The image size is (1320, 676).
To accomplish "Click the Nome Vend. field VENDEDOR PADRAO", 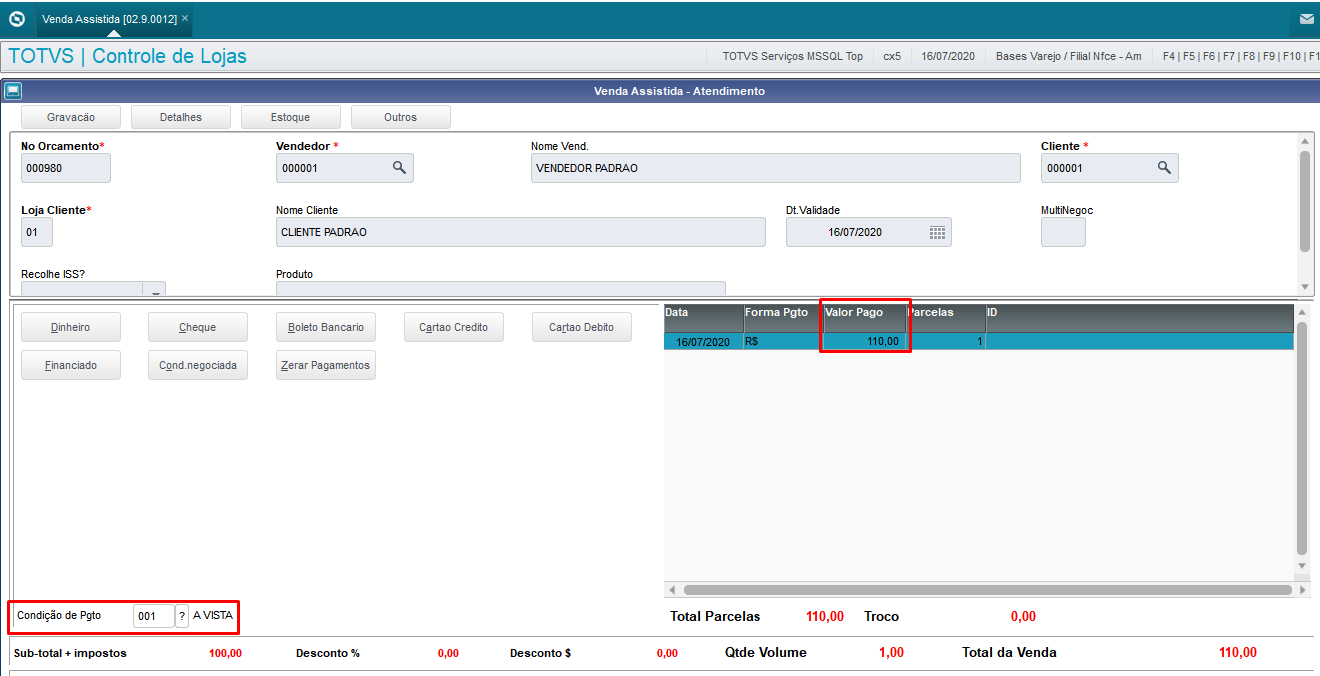I will tap(776, 168).
